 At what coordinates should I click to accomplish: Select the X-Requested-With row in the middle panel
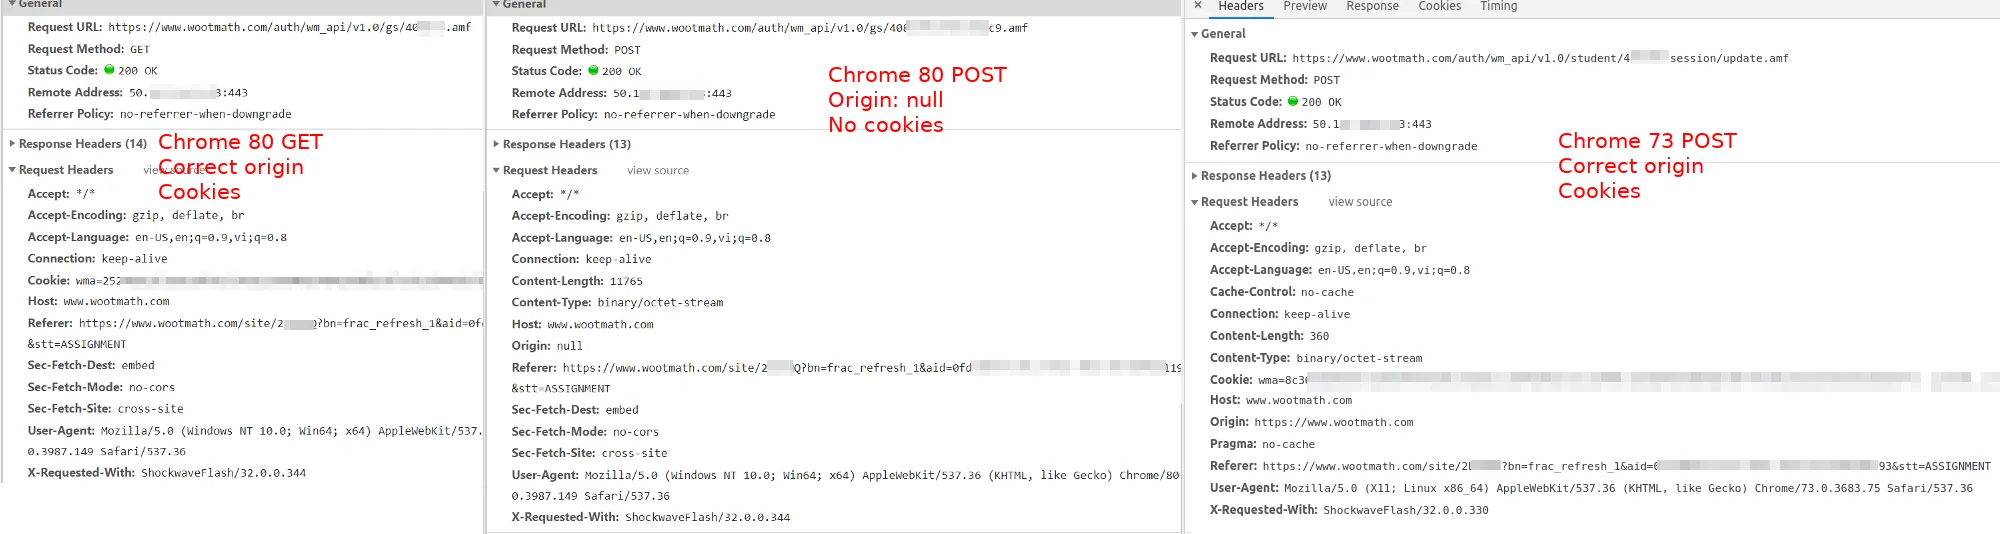coord(651,517)
